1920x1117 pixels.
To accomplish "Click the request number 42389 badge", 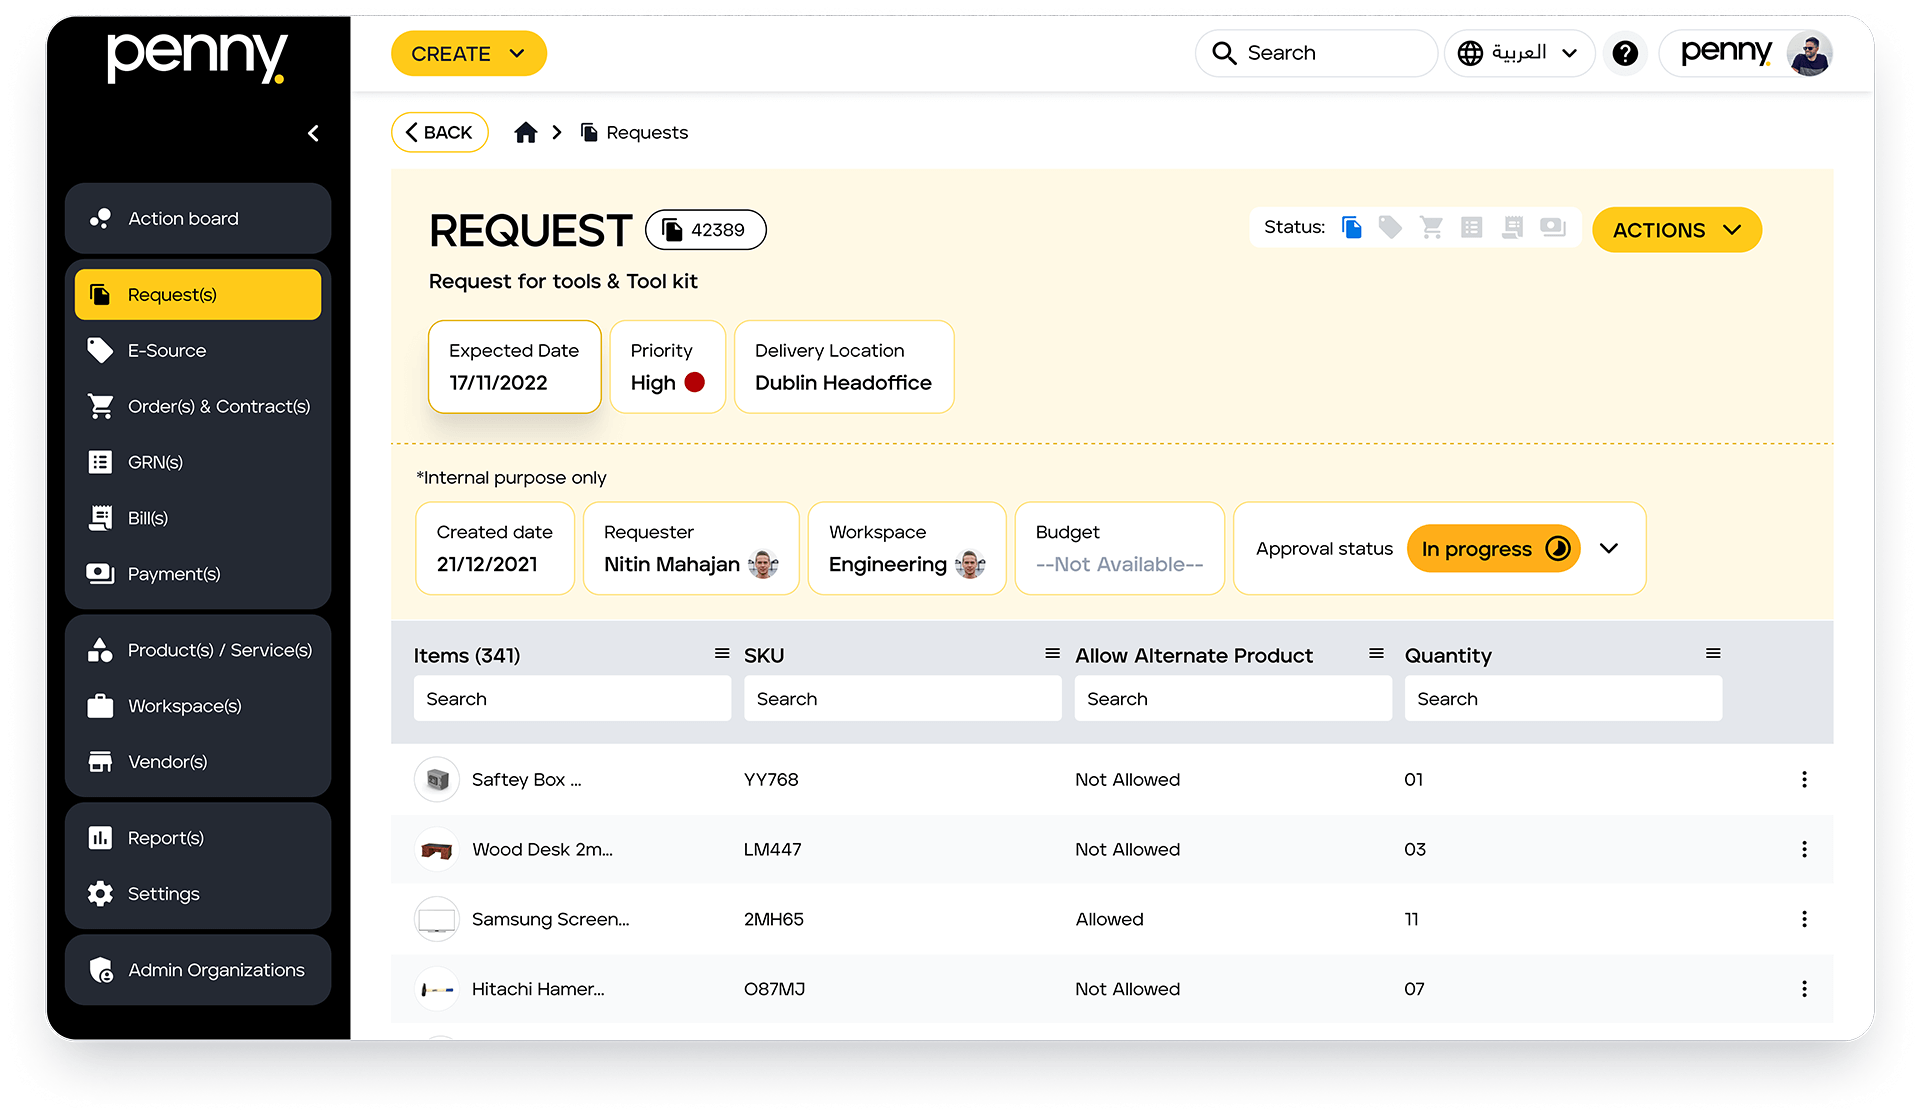I will (706, 229).
